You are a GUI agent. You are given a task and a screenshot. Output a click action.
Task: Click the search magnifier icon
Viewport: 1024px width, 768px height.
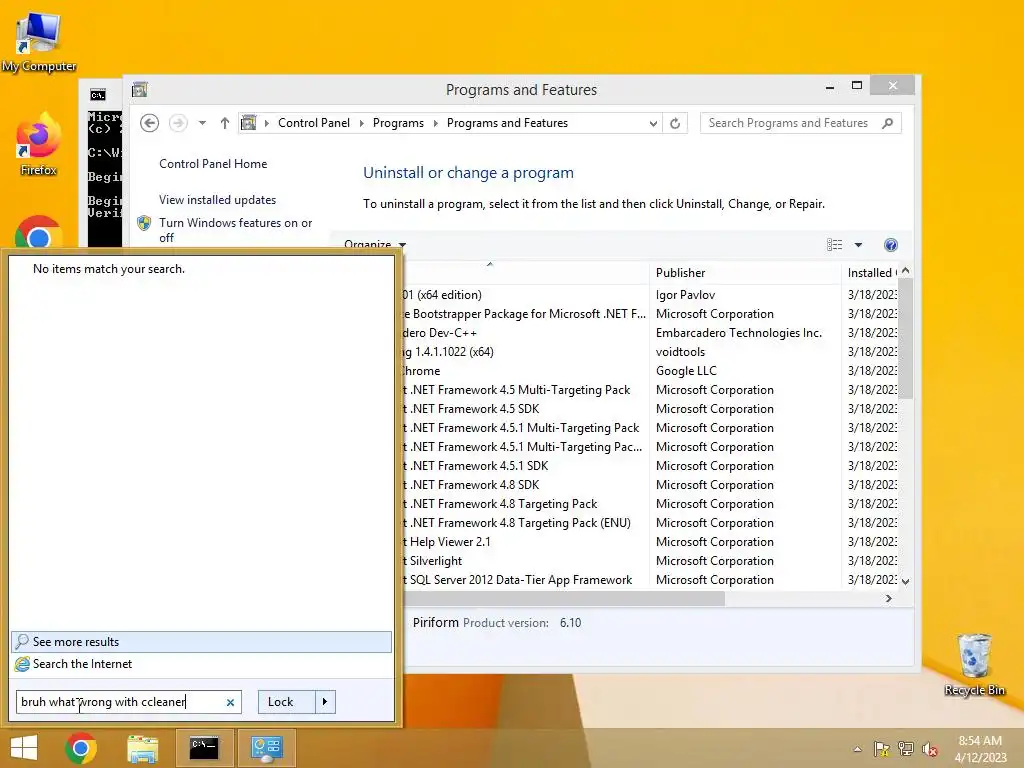[x=888, y=123]
